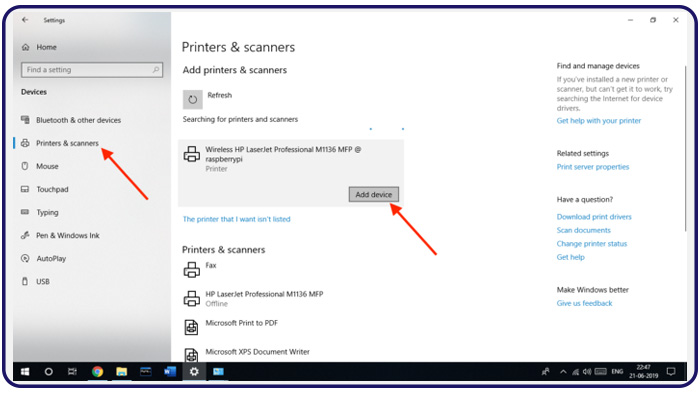Open the Windows Start menu
Viewport: 700px width, 393px height.
click(25, 372)
